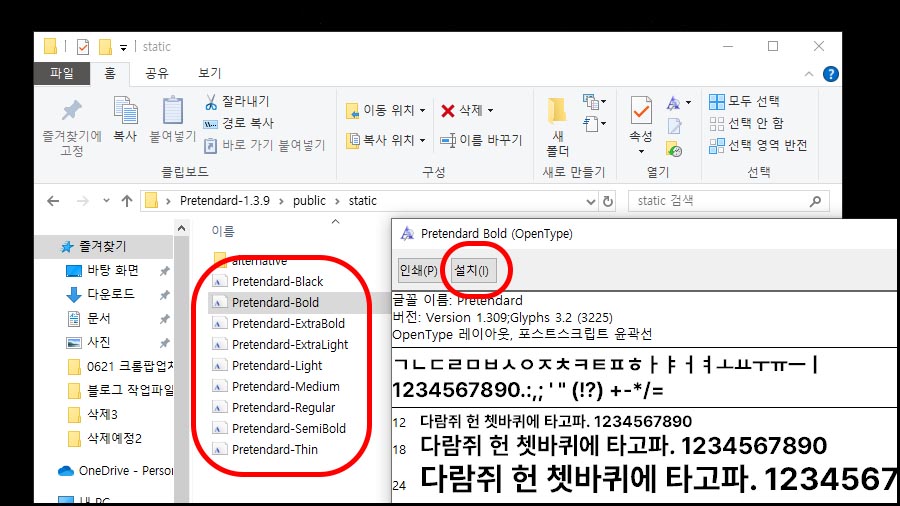Click the Cut (잘라내기) scissors command
The height and width of the screenshot is (506, 900).
point(237,102)
